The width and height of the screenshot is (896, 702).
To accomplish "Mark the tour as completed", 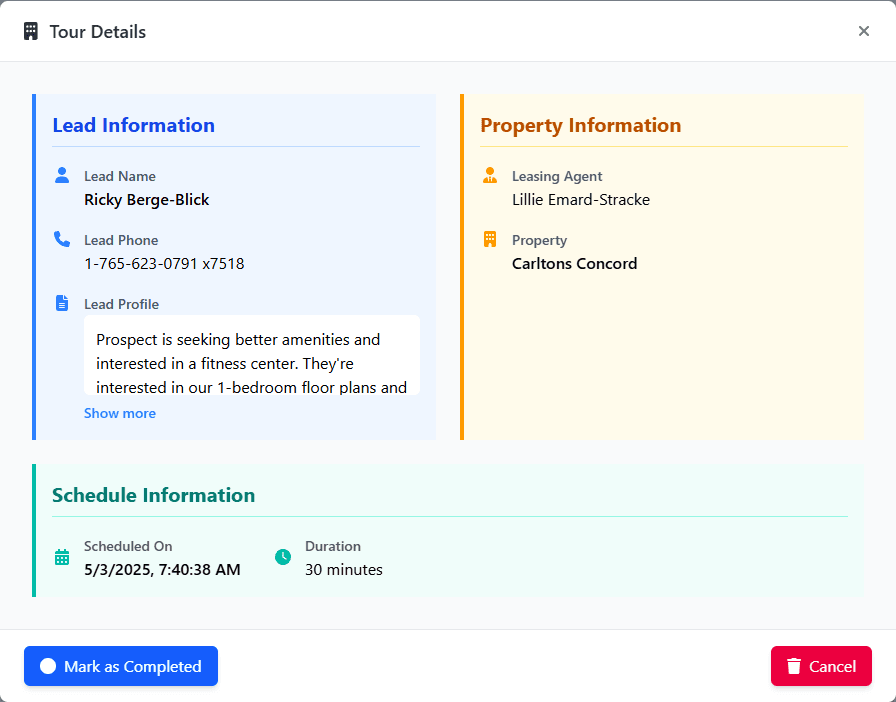I will [120, 666].
